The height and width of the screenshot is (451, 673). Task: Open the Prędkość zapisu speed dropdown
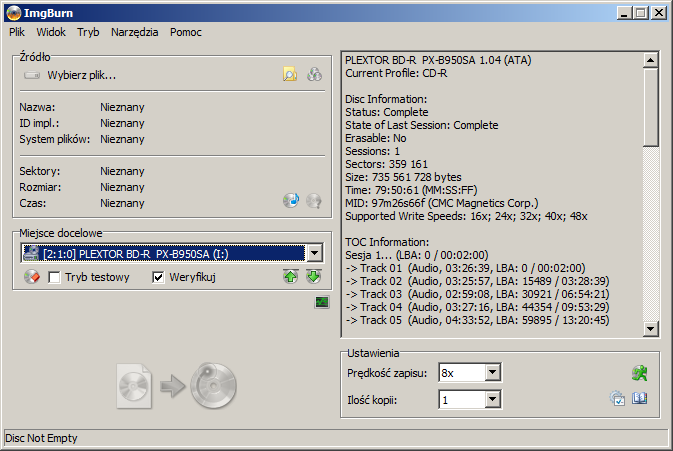[x=493, y=372]
